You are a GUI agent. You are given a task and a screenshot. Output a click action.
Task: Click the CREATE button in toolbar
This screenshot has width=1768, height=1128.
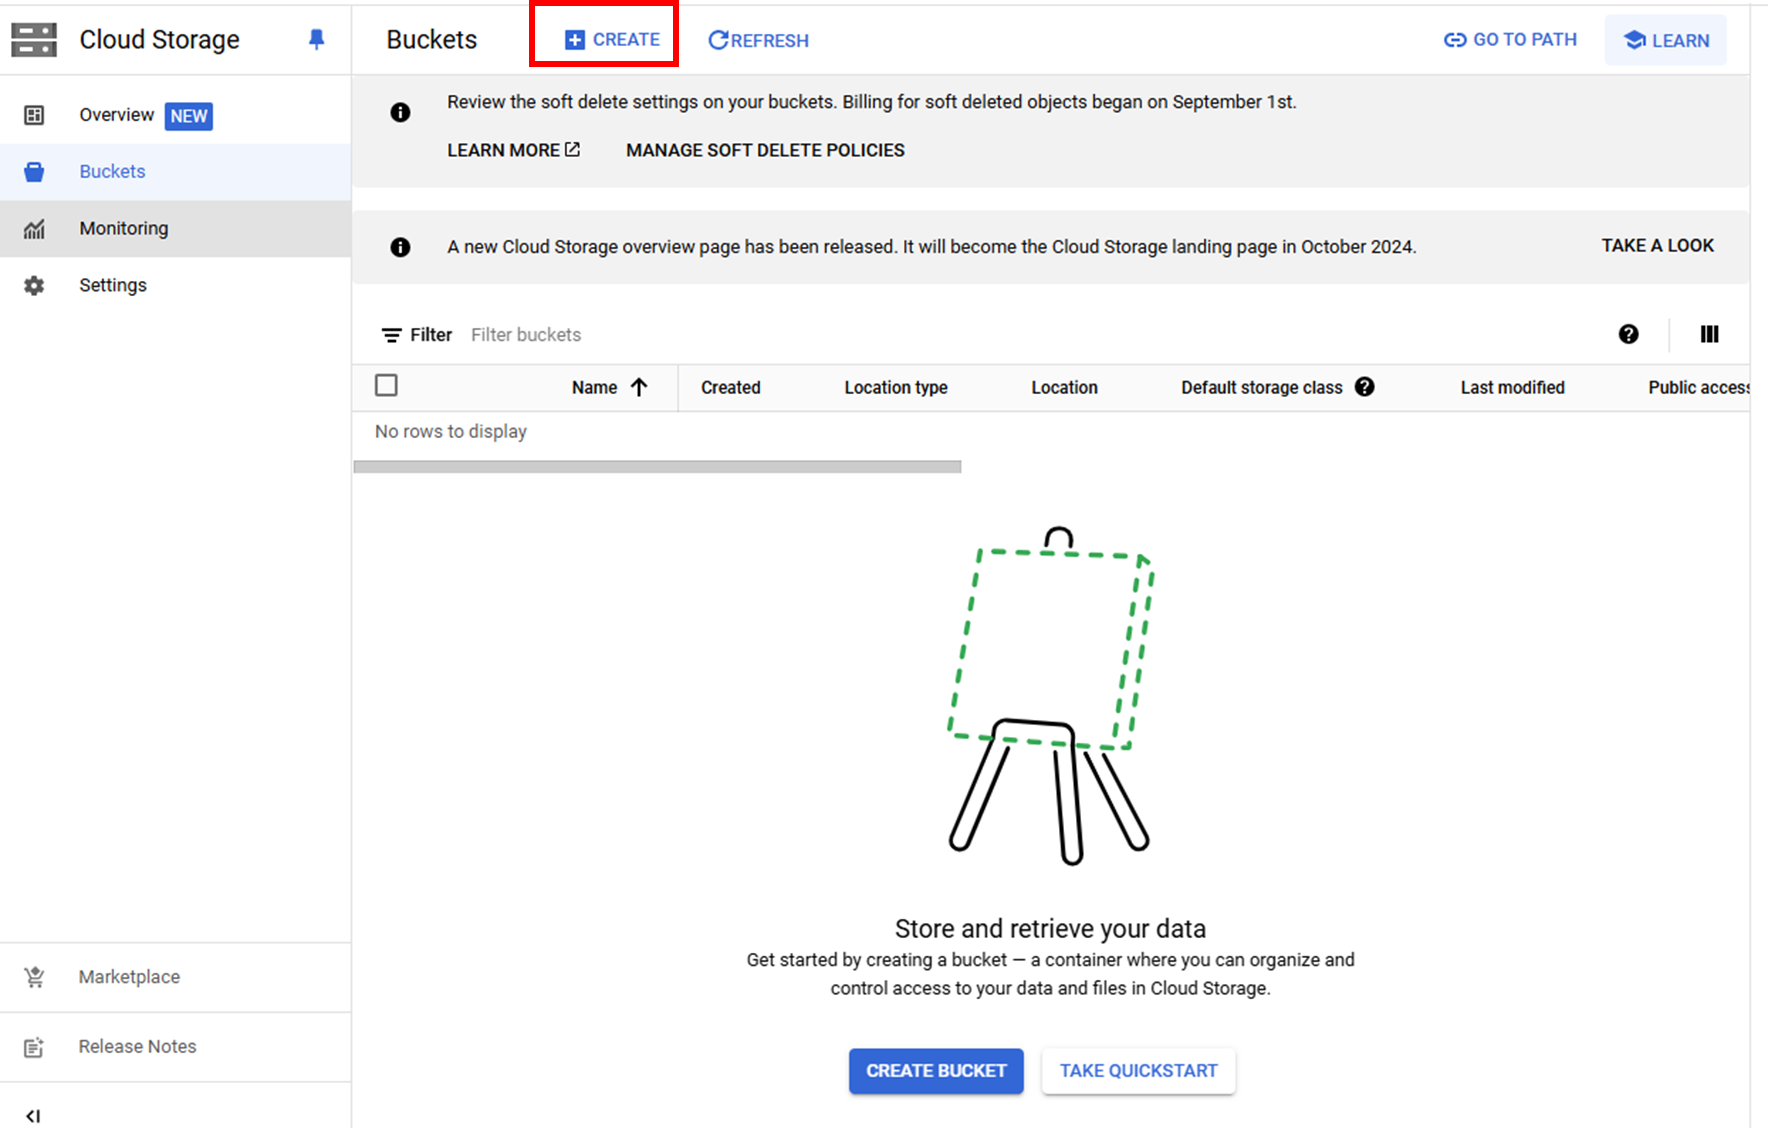611,40
